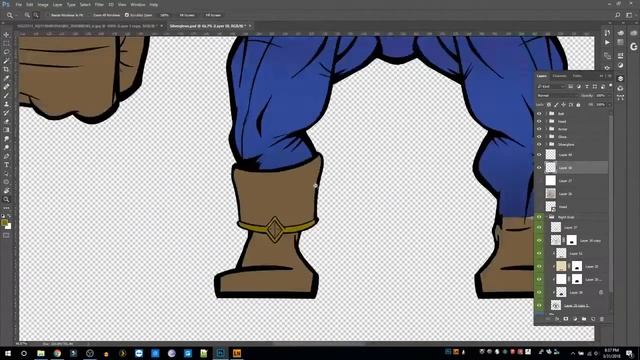
Task: Select the Horizontal Type tool
Action: pos(6,165)
